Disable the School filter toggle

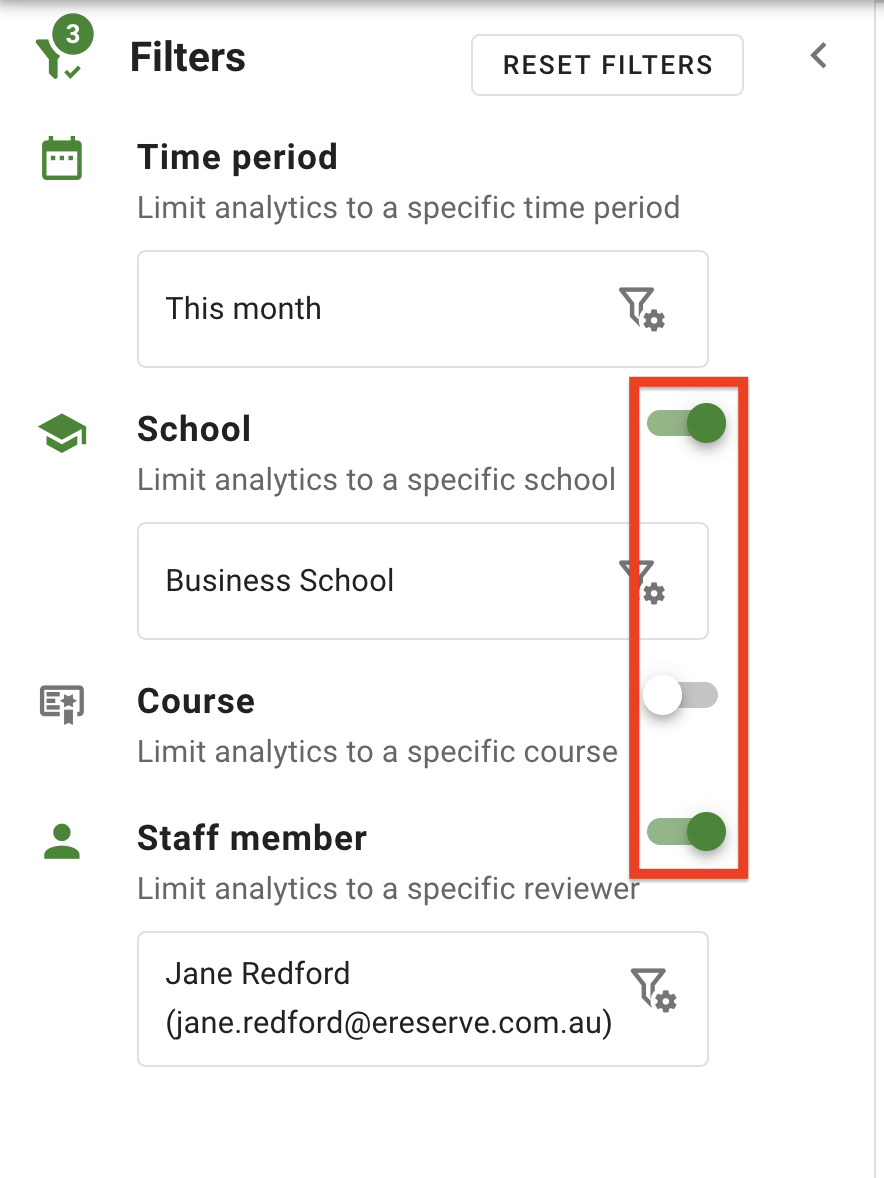coord(687,424)
